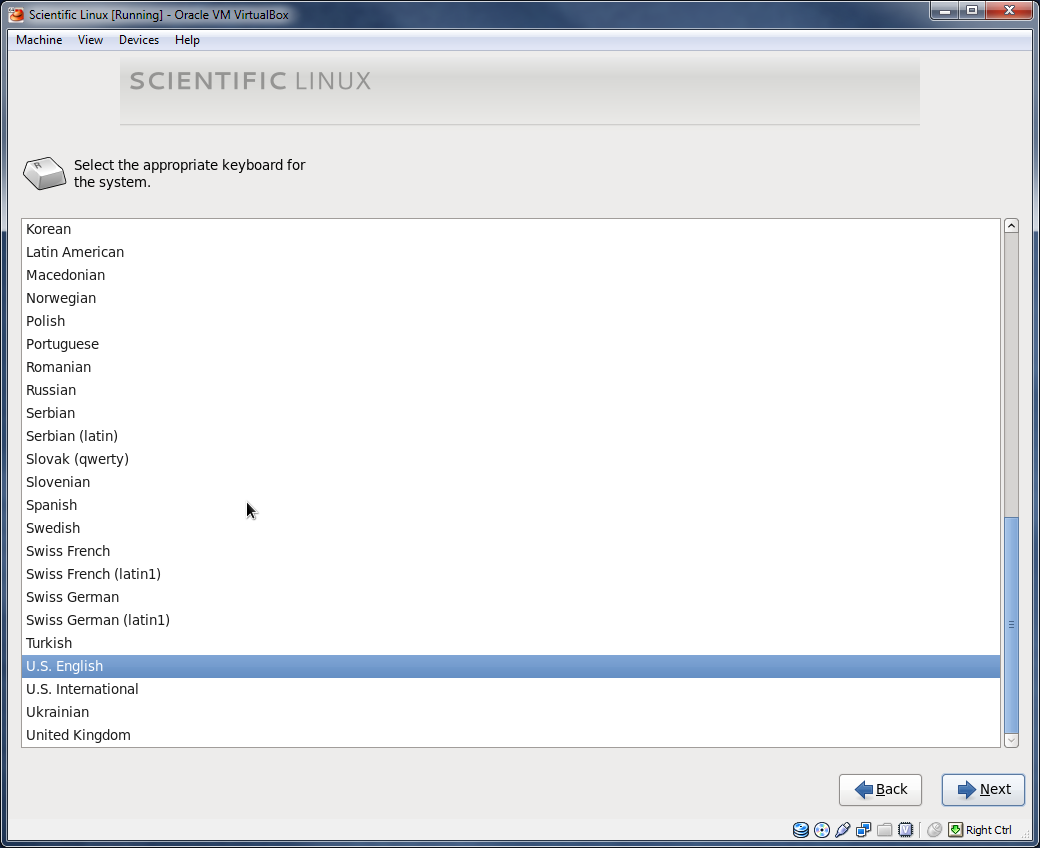Open the Help menu
The height and width of the screenshot is (848, 1040).
[187, 40]
